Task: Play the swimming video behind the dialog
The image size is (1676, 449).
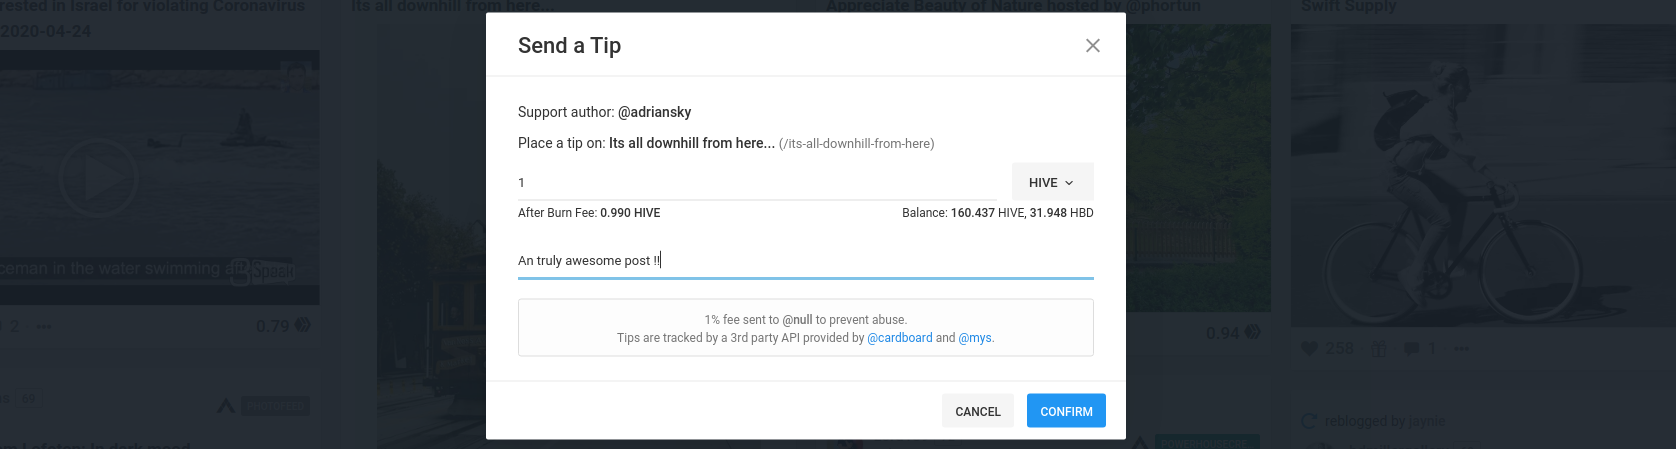Action: coord(98,178)
